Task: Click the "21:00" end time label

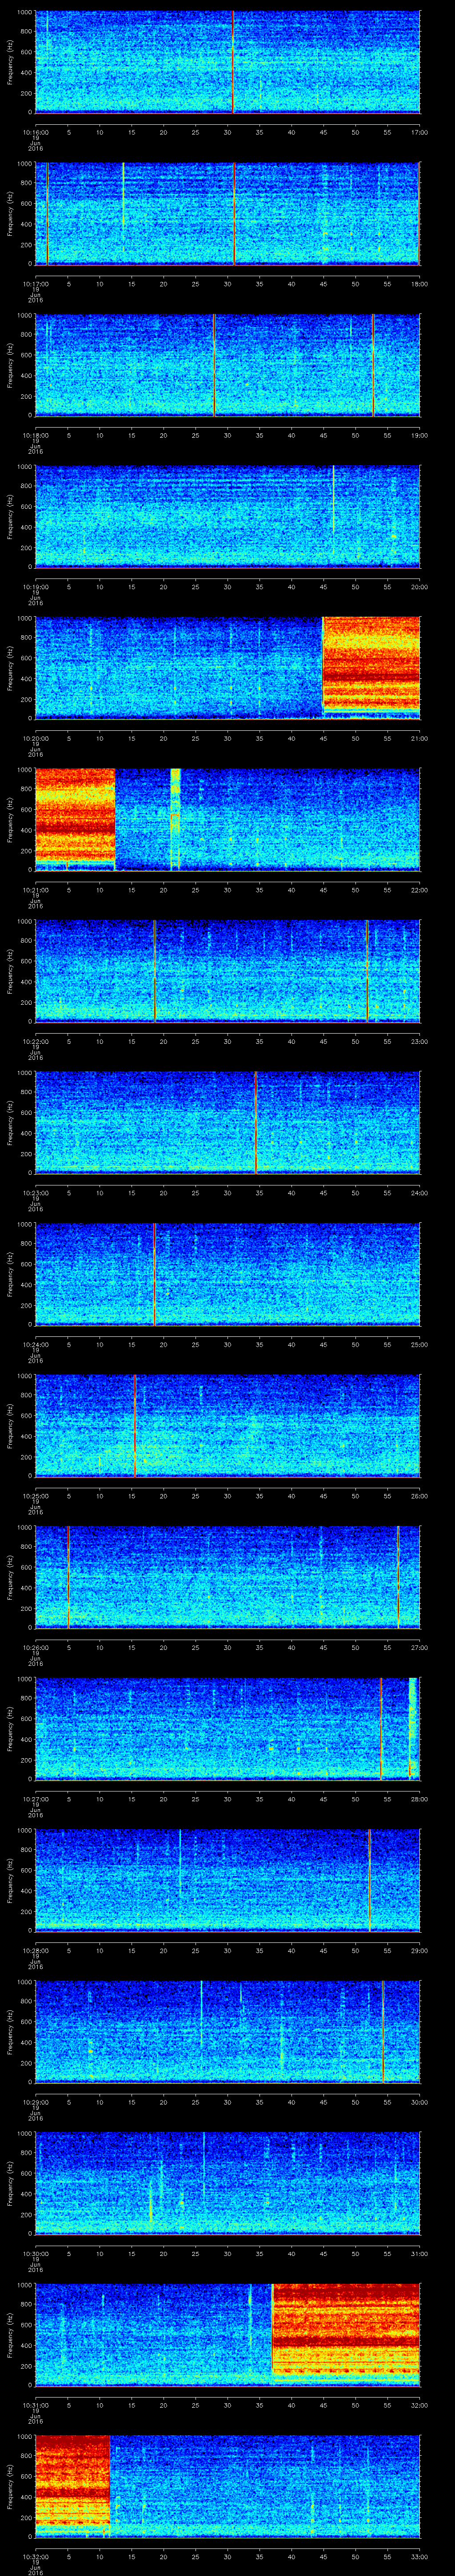Action: tap(420, 738)
